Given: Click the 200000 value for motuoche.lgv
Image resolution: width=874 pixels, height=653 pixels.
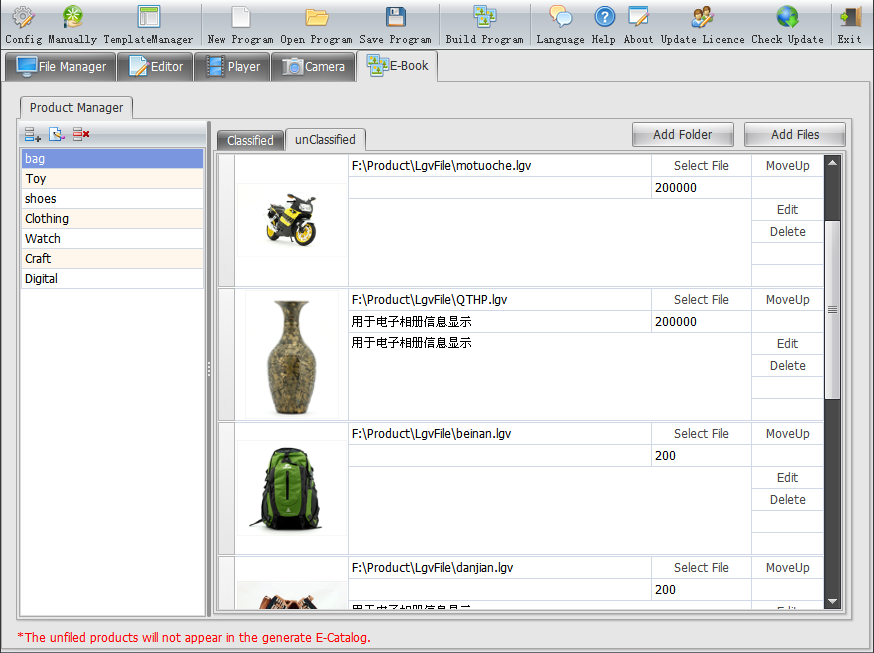Looking at the screenshot, I should pyautogui.click(x=676, y=188).
